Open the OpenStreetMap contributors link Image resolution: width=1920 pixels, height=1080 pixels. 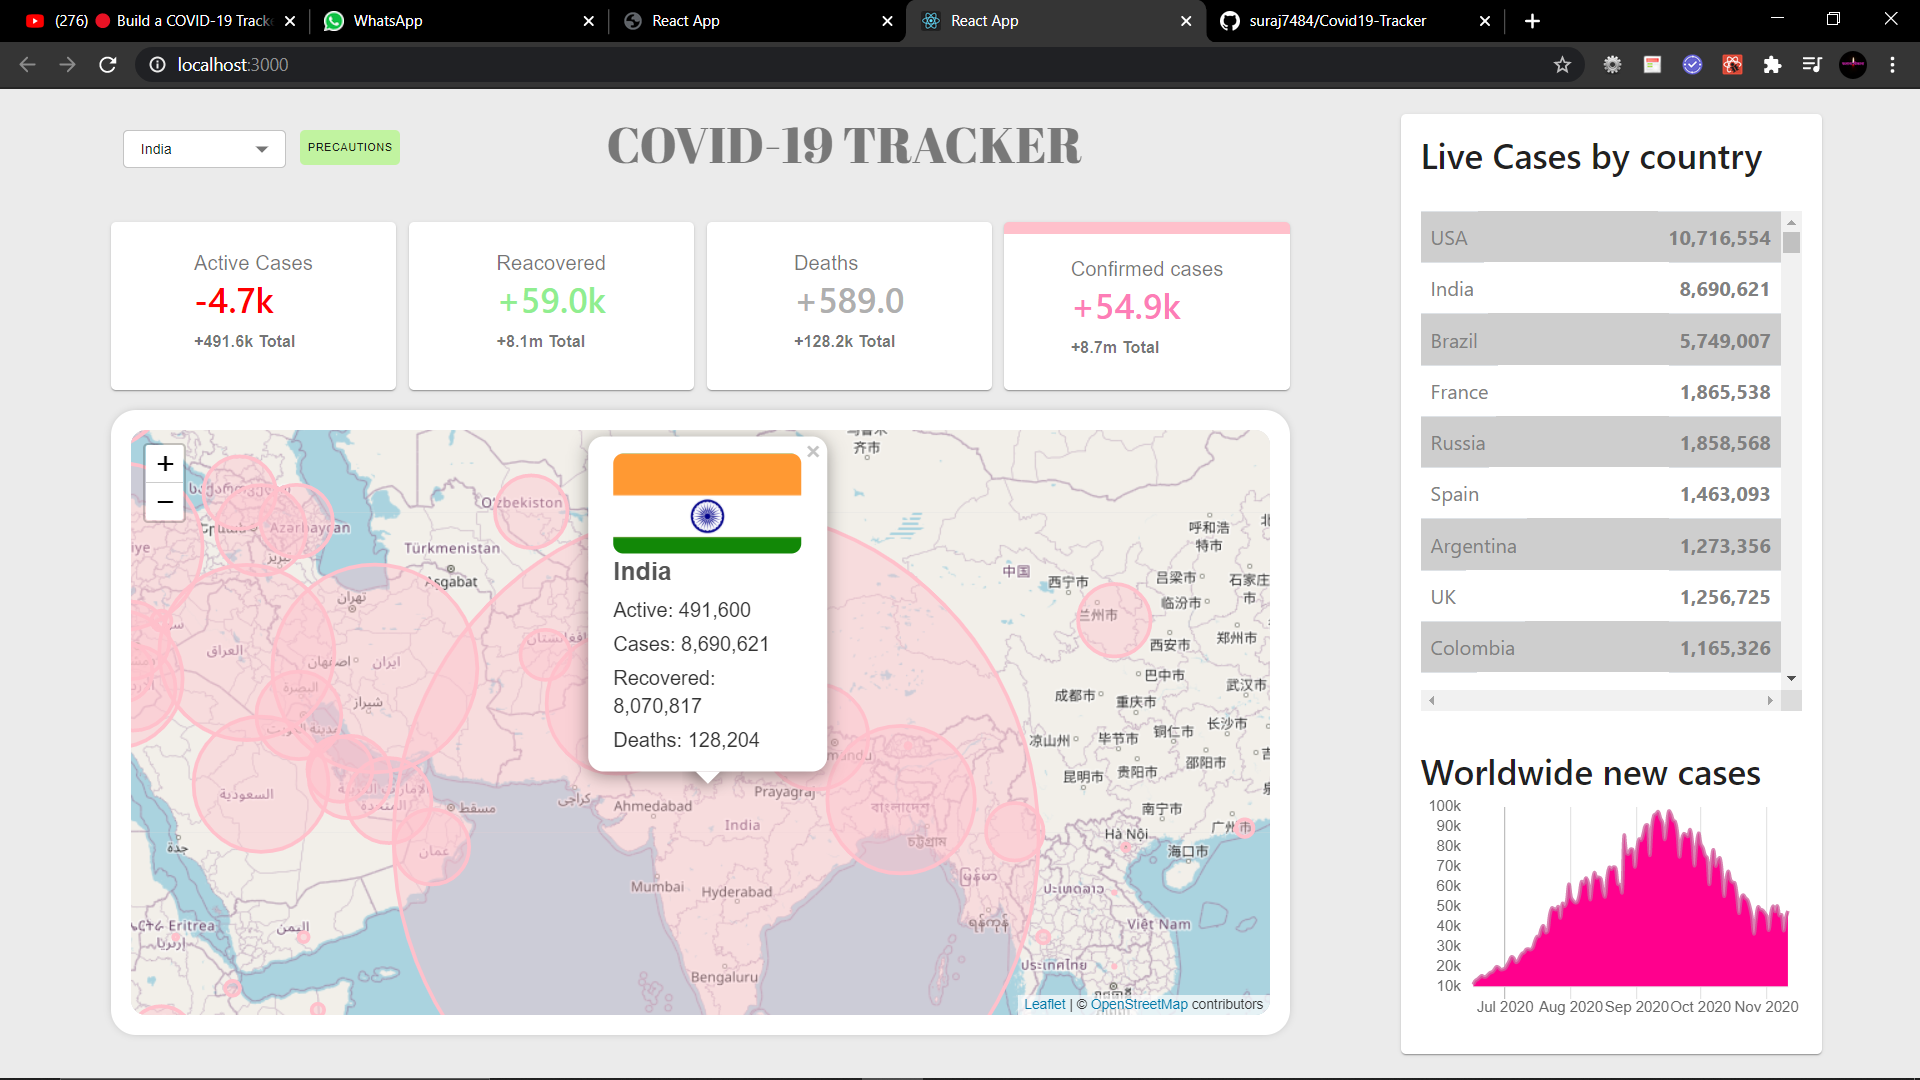tap(1139, 1004)
